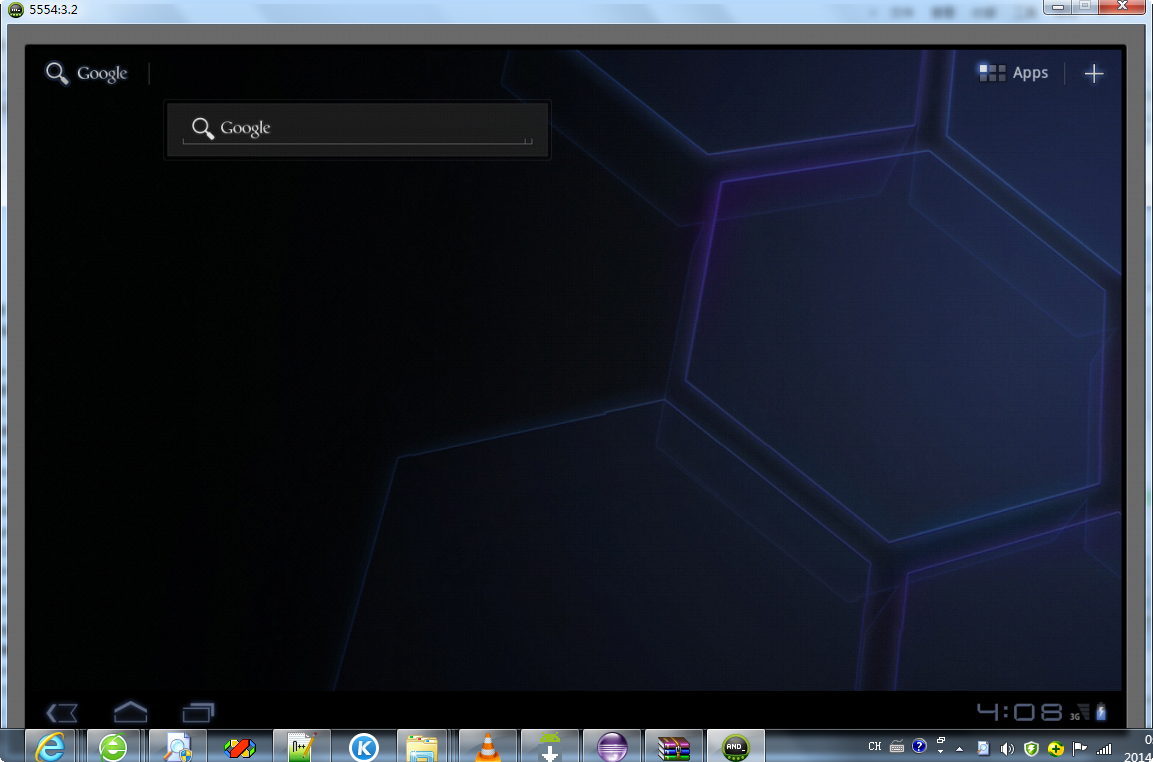Open Eclipse IDE from the taskbar
The width and height of the screenshot is (1153, 762).
point(612,747)
